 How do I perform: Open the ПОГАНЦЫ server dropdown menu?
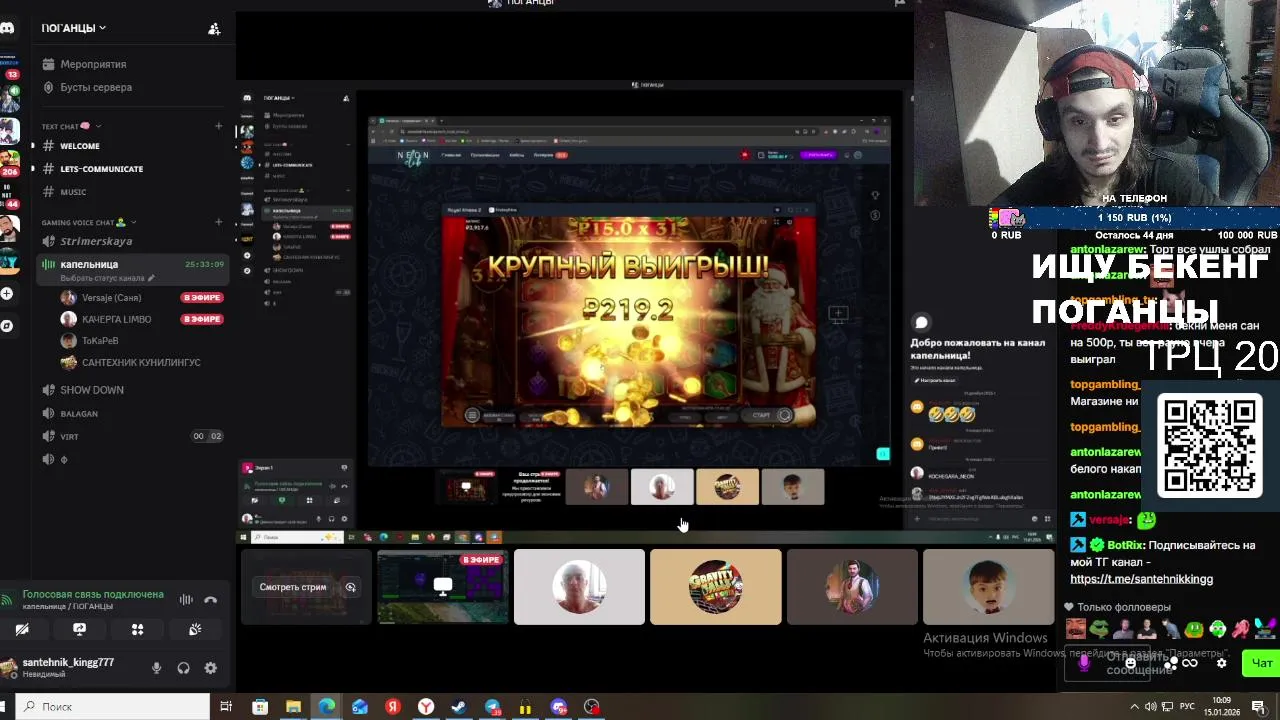pyautogui.click(x=74, y=28)
